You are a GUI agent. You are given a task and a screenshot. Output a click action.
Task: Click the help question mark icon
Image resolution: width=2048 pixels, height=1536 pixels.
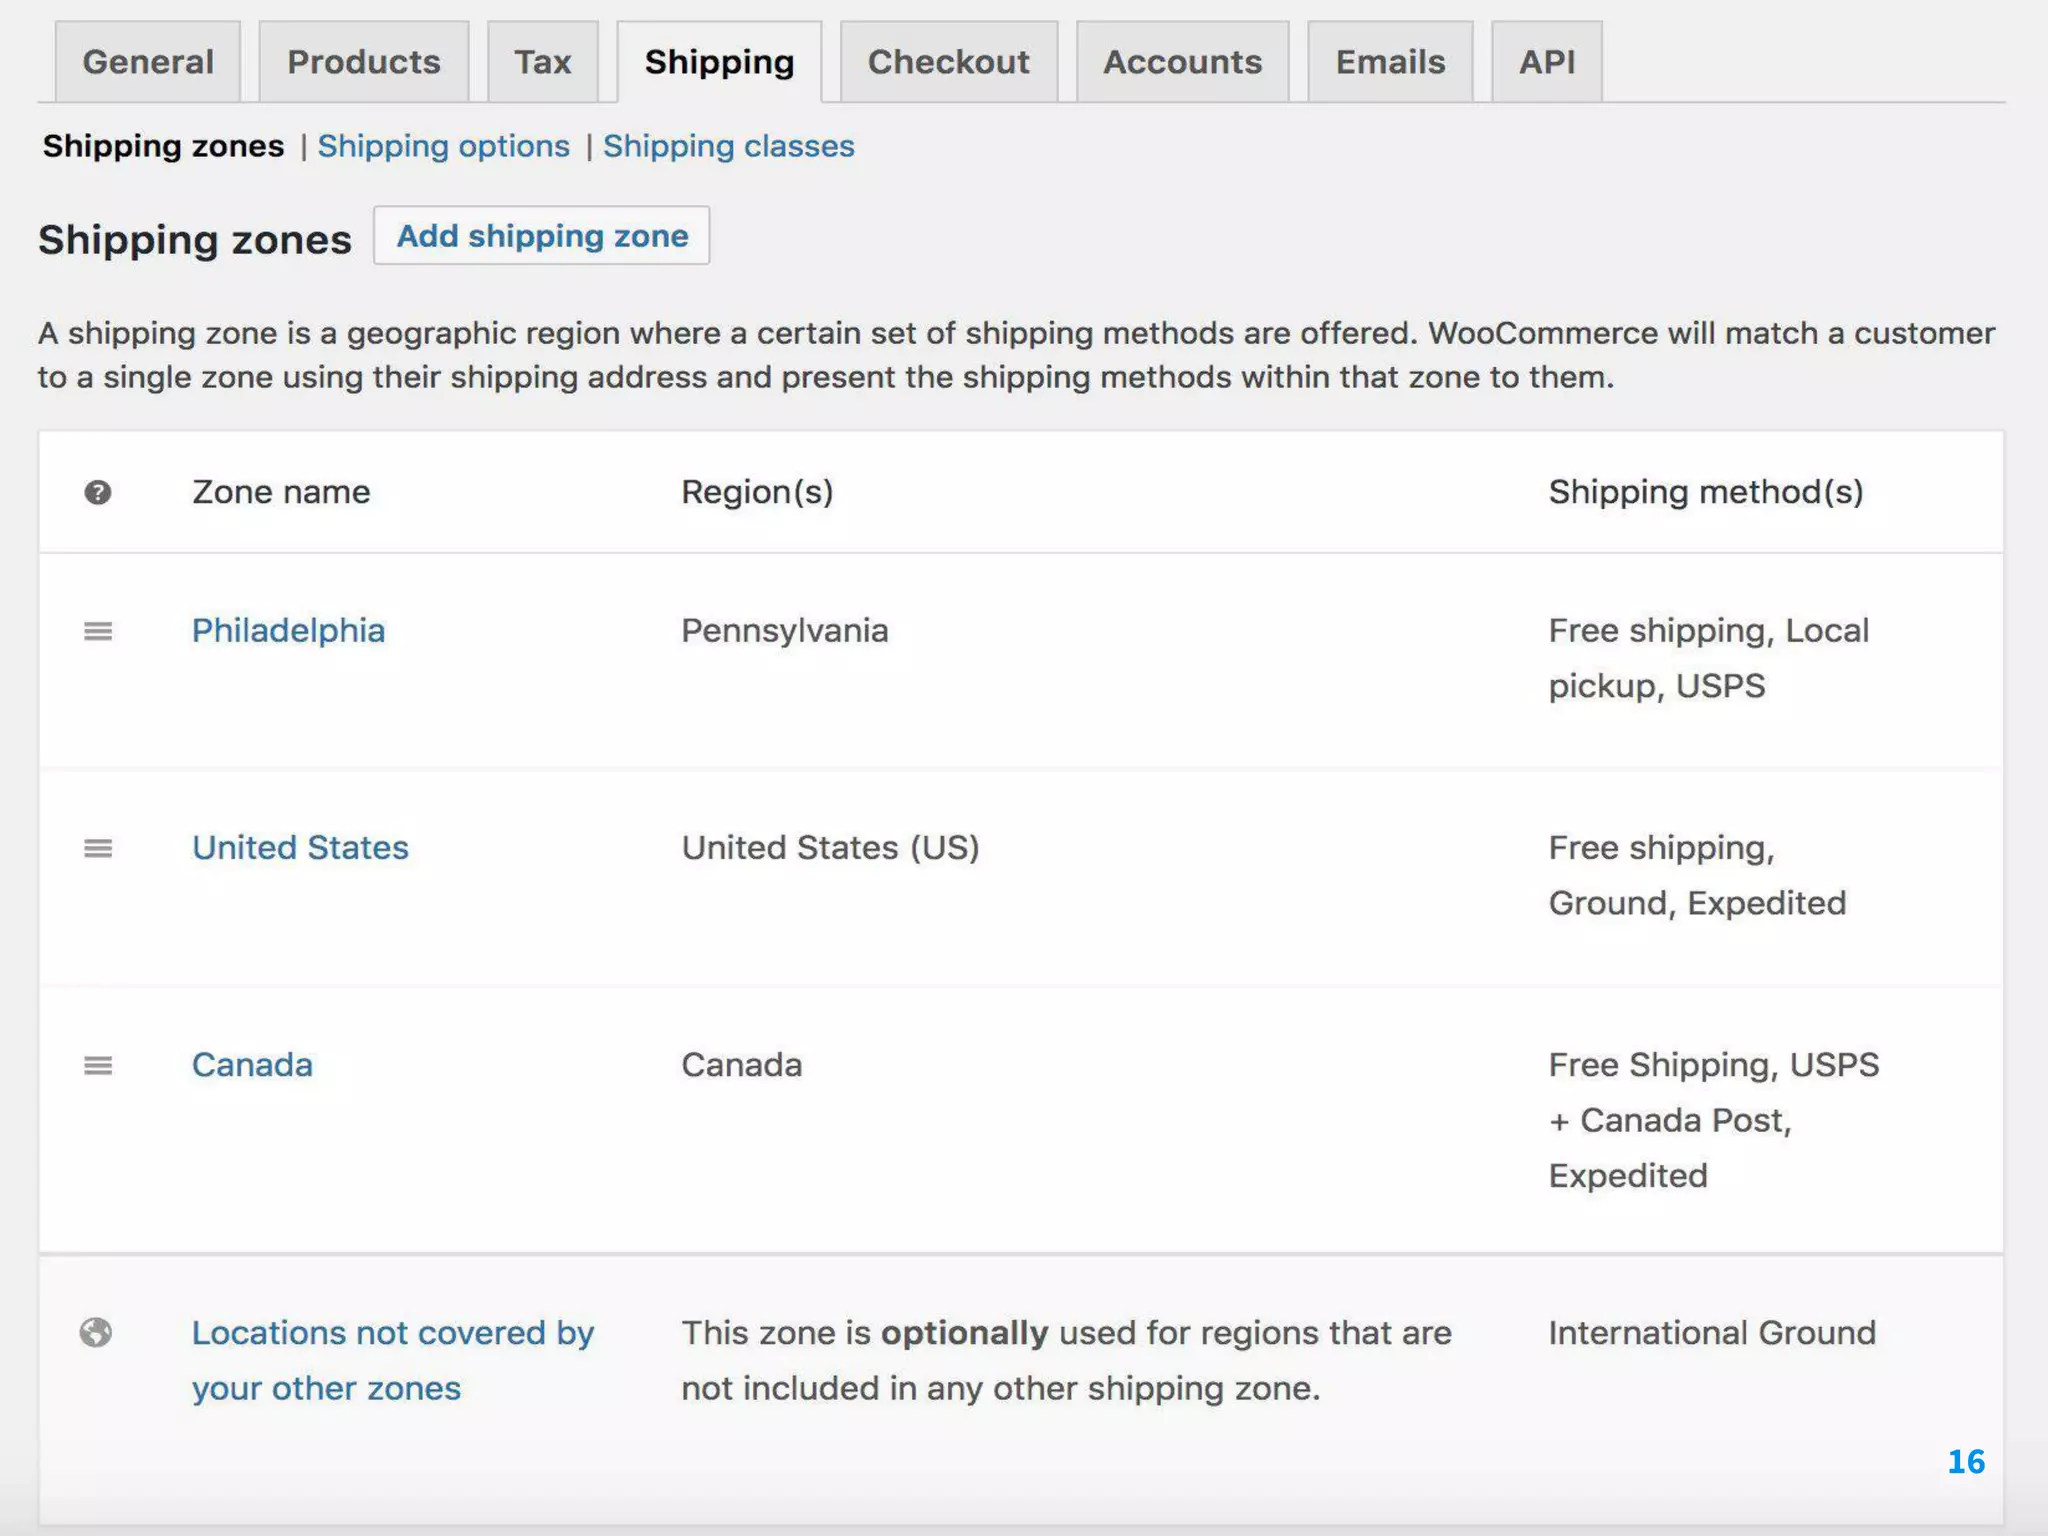tap(97, 492)
